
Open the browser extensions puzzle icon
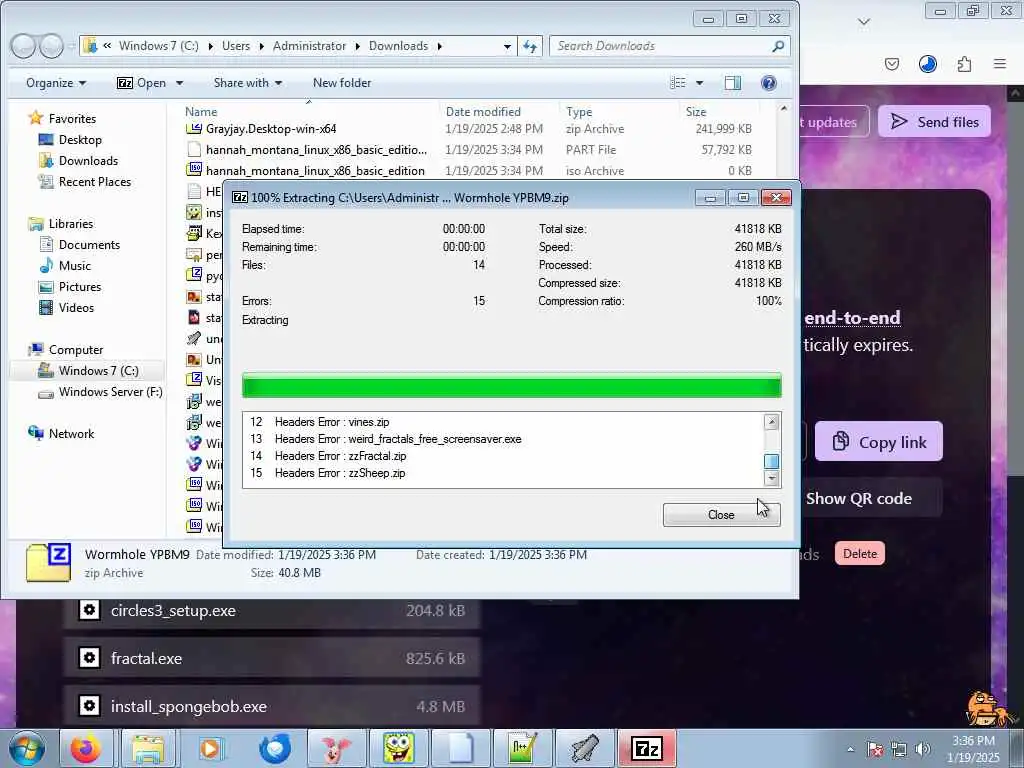pos(964,64)
